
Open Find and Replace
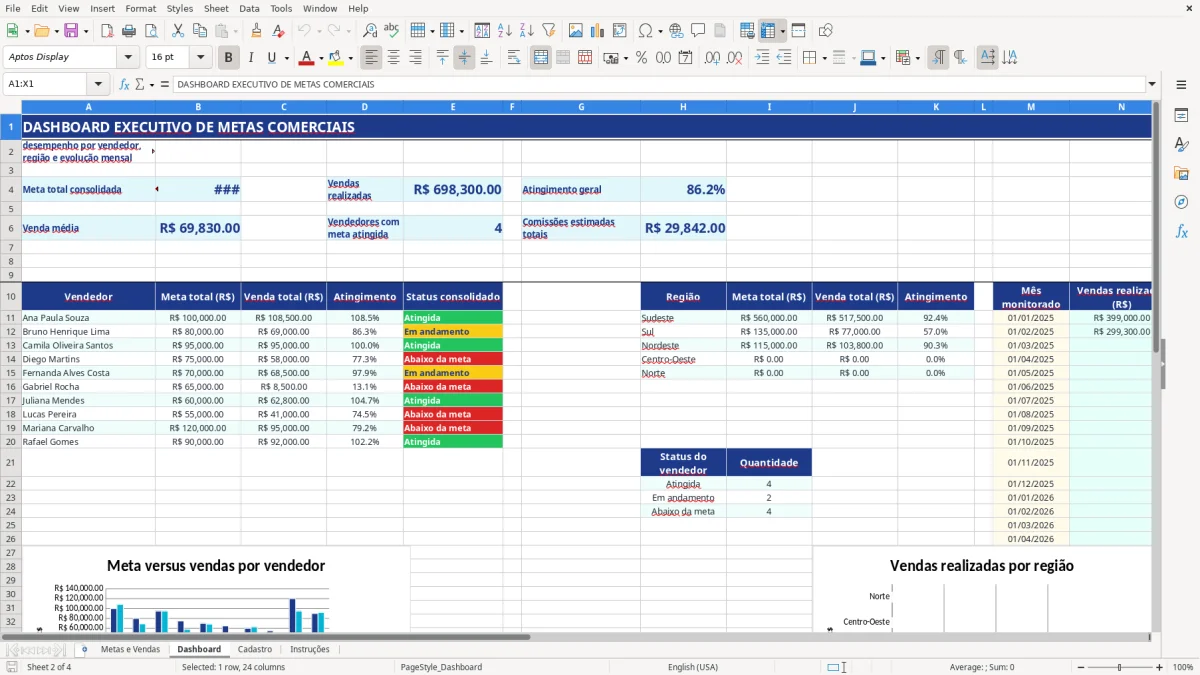pos(369,31)
